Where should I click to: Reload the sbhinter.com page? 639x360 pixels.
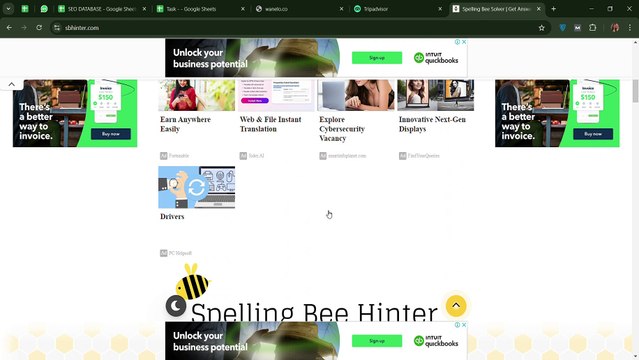pos(39,28)
